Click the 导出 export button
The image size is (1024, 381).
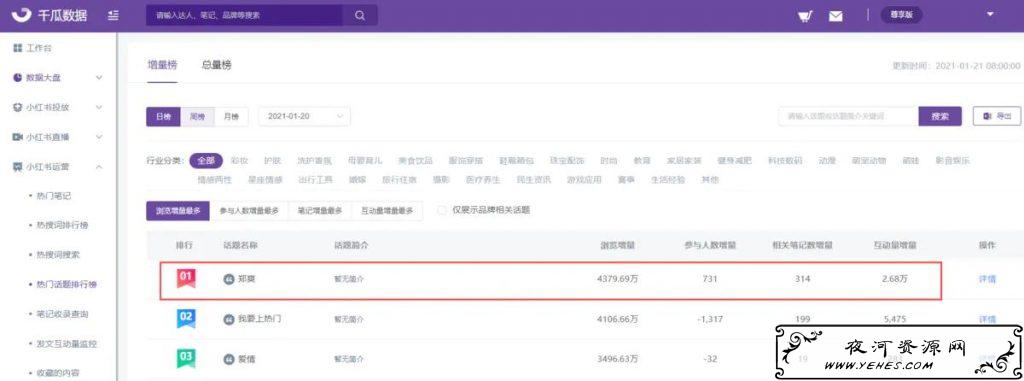(997, 116)
